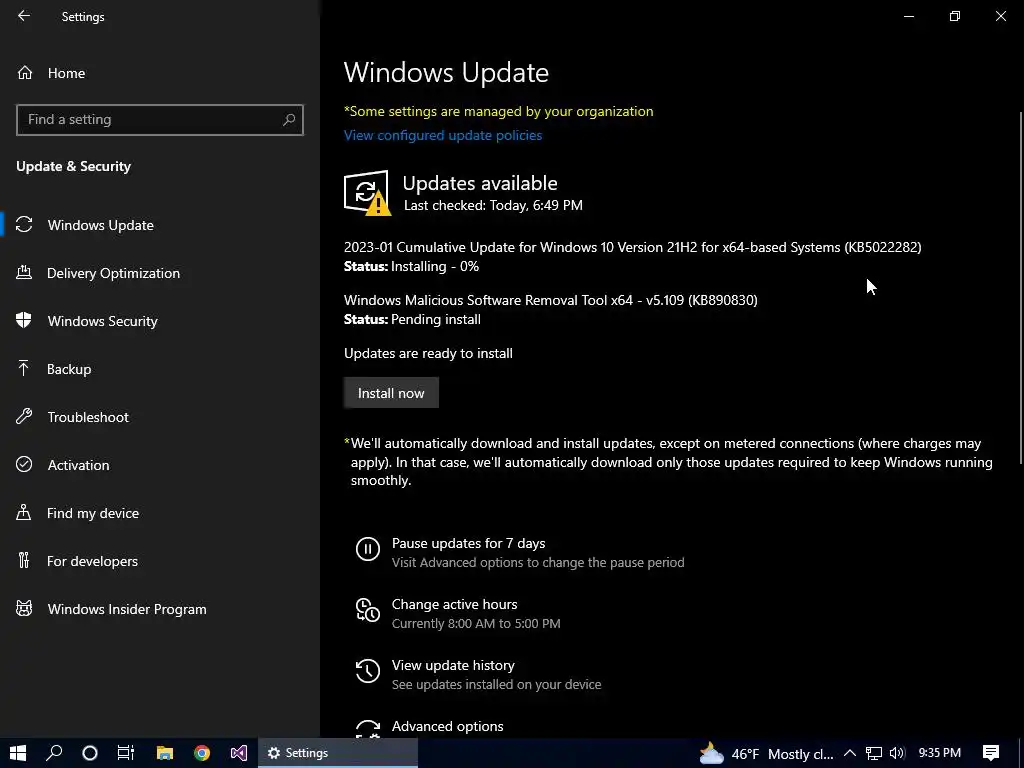The height and width of the screenshot is (768, 1024).
Task: Click the Troubleshoot wrench icon
Action: pos(24,417)
